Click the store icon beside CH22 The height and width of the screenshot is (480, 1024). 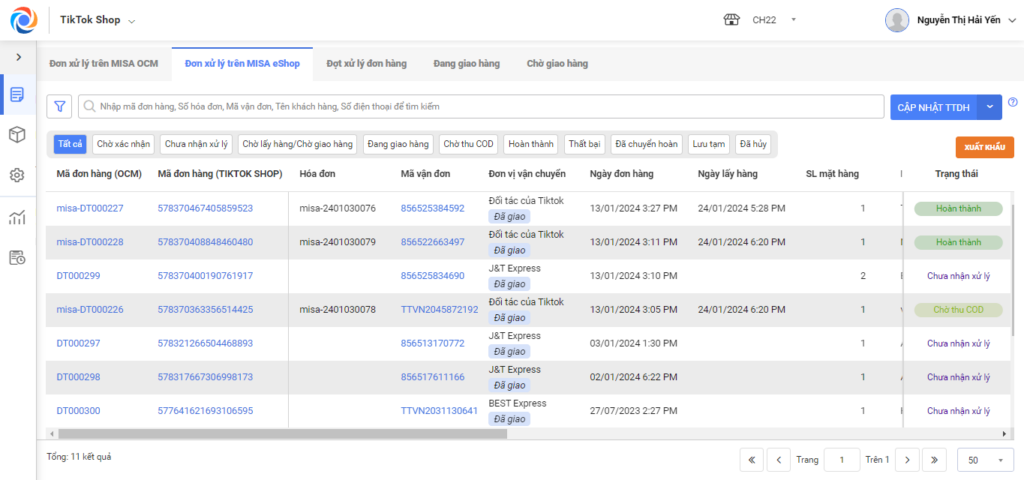731,20
